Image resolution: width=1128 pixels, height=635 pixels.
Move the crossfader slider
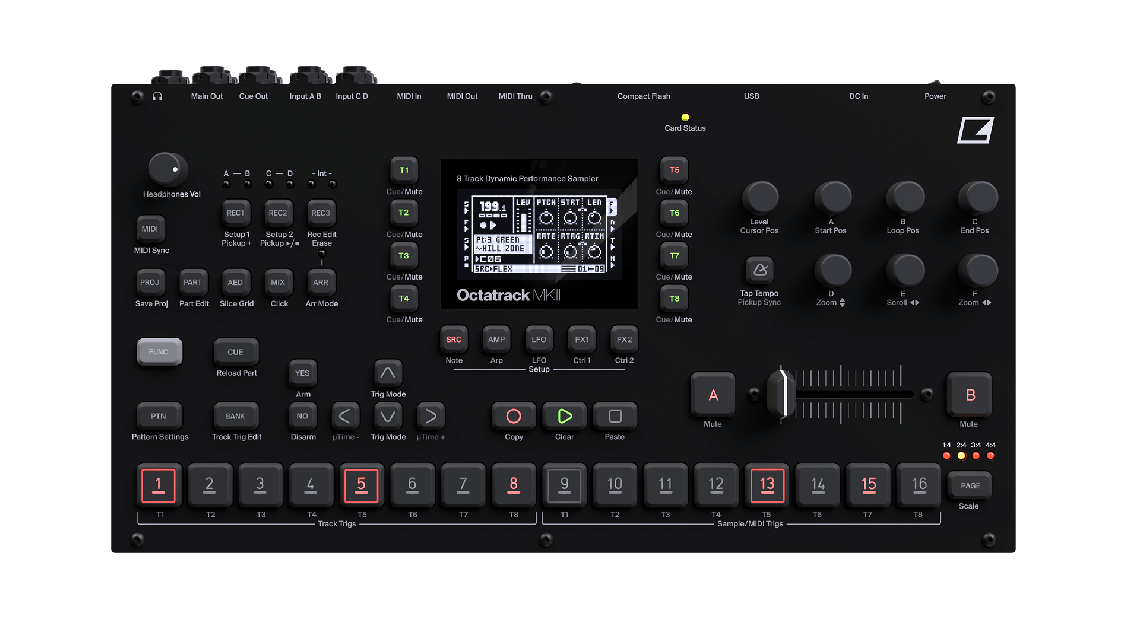click(x=781, y=395)
